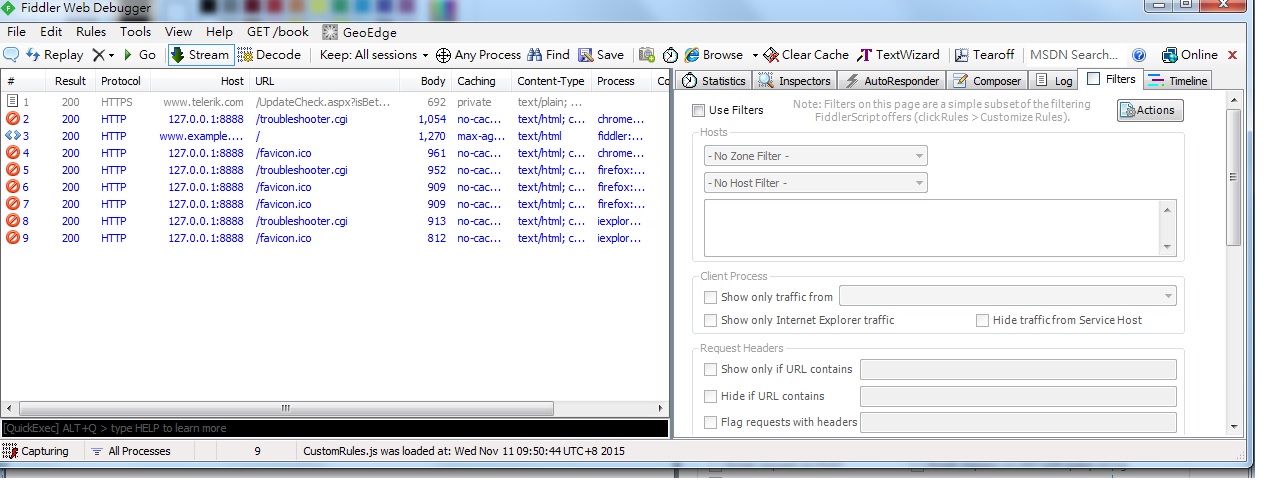Click the timer stopwatch toolbar icon

pyautogui.click(x=670, y=55)
